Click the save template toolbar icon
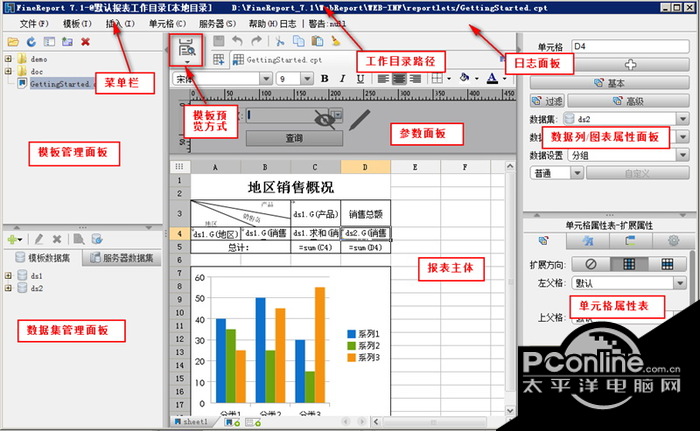The image size is (700, 431). [218, 42]
